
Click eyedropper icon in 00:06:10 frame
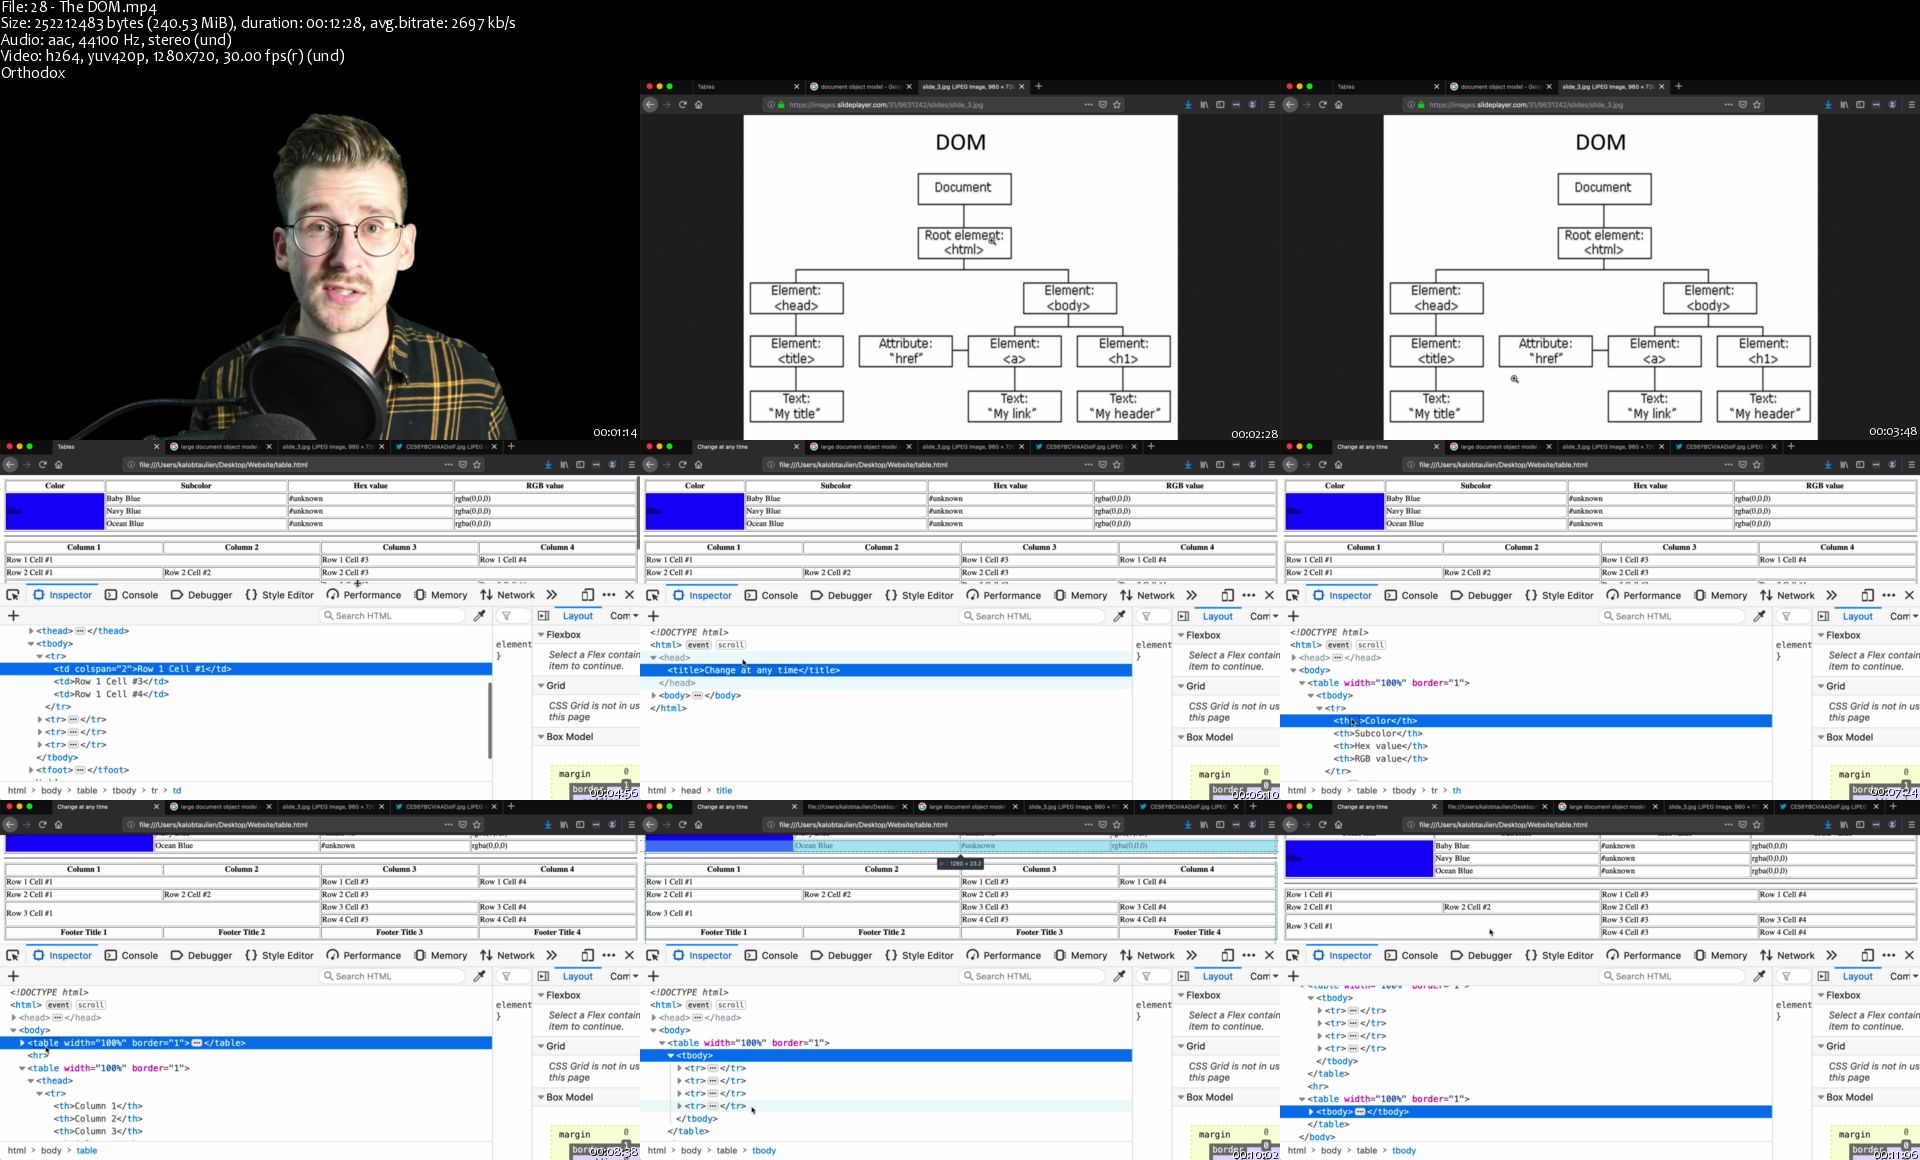point(1119,616)
